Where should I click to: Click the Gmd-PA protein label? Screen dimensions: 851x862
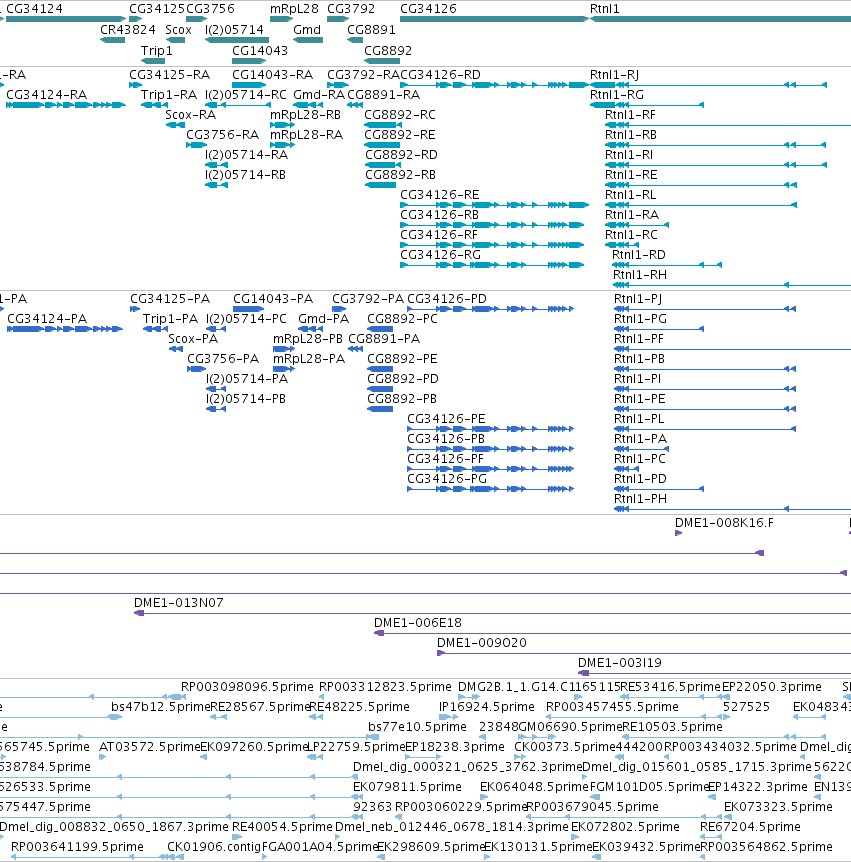click(x=323, y=318)
